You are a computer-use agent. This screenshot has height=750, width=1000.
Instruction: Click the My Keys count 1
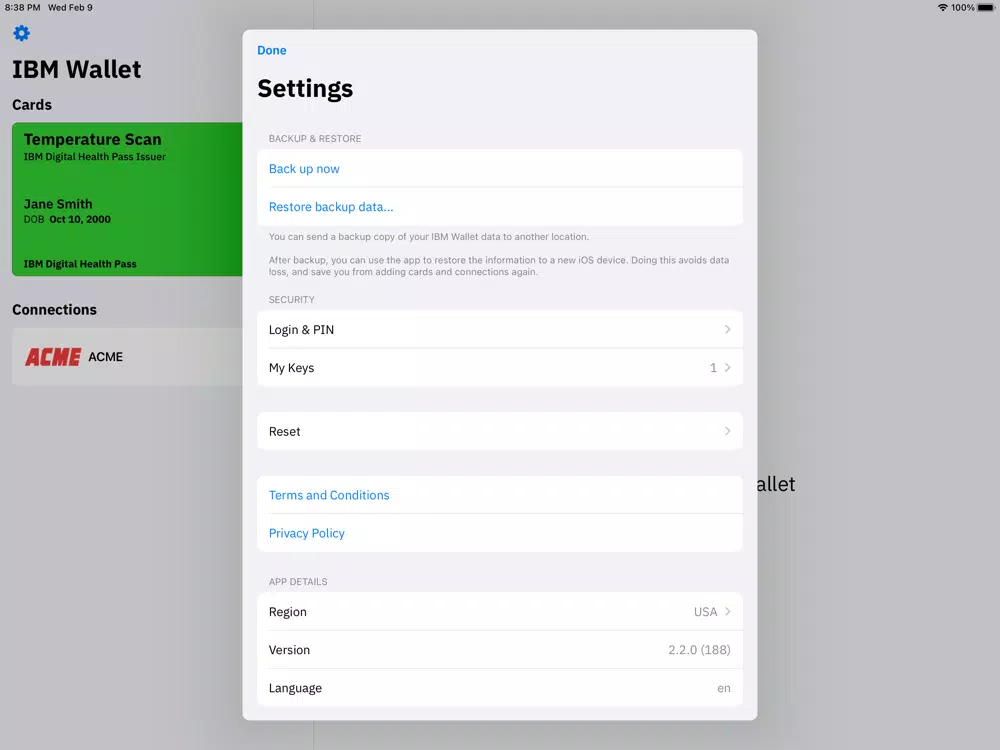713,367
